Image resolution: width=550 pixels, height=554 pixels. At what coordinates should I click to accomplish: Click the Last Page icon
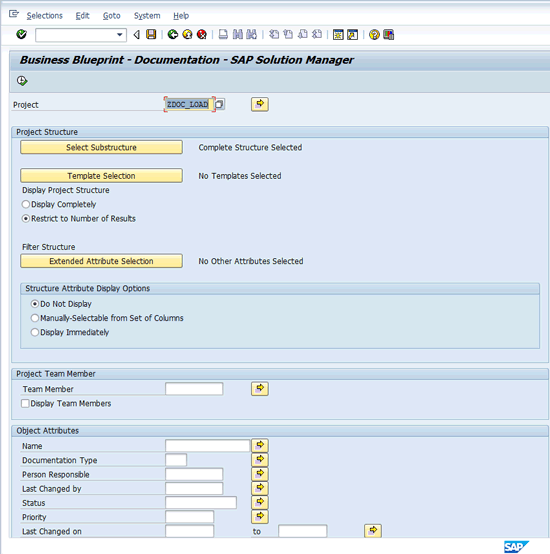click(x=317, y=35)
